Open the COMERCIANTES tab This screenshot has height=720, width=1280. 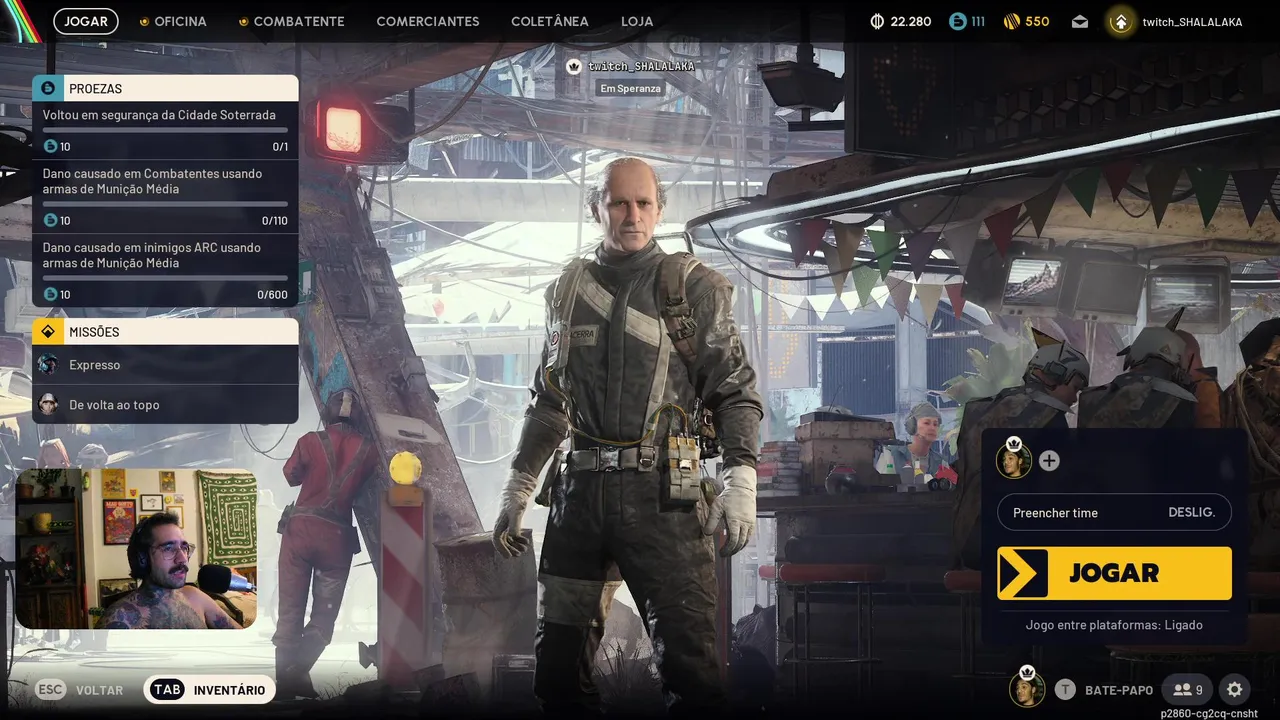(x=428, y=21)
